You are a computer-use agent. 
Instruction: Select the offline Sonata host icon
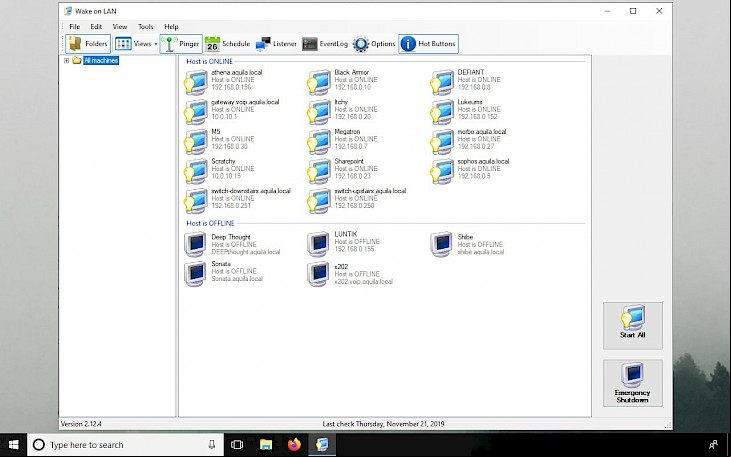click(x=195, y=274)
